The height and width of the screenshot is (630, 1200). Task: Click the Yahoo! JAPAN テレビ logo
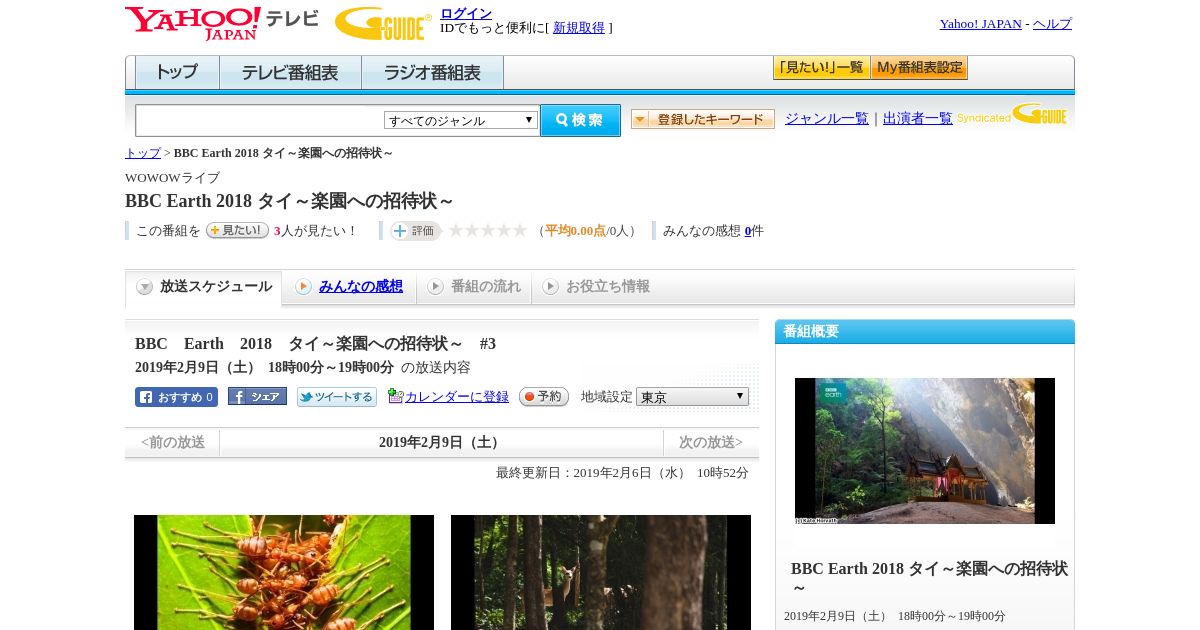(x=222, y=23)
